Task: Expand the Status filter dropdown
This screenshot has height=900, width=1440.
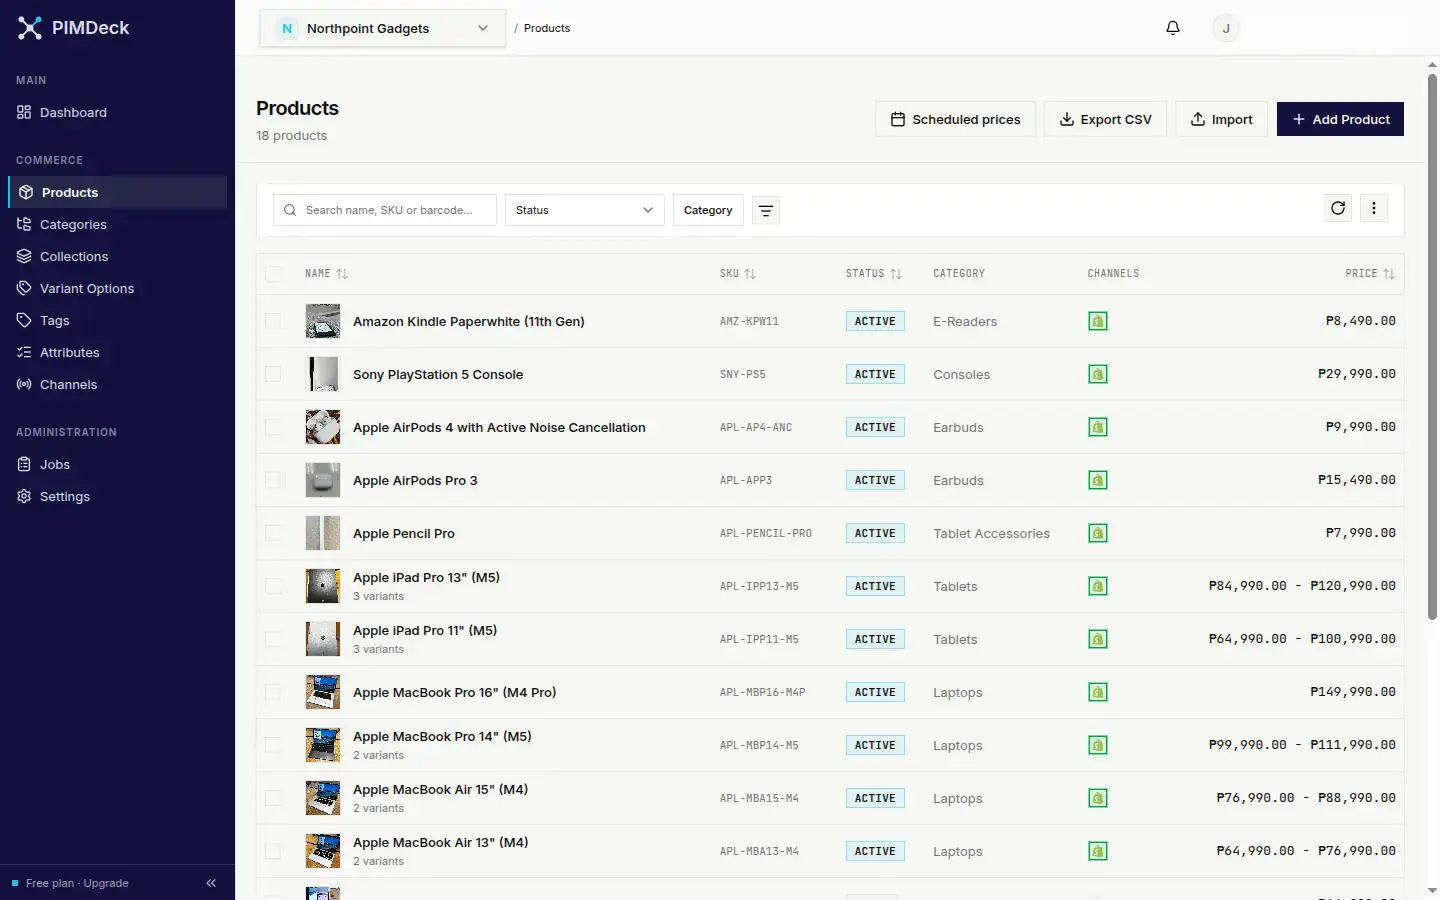Action: point(585,210)
